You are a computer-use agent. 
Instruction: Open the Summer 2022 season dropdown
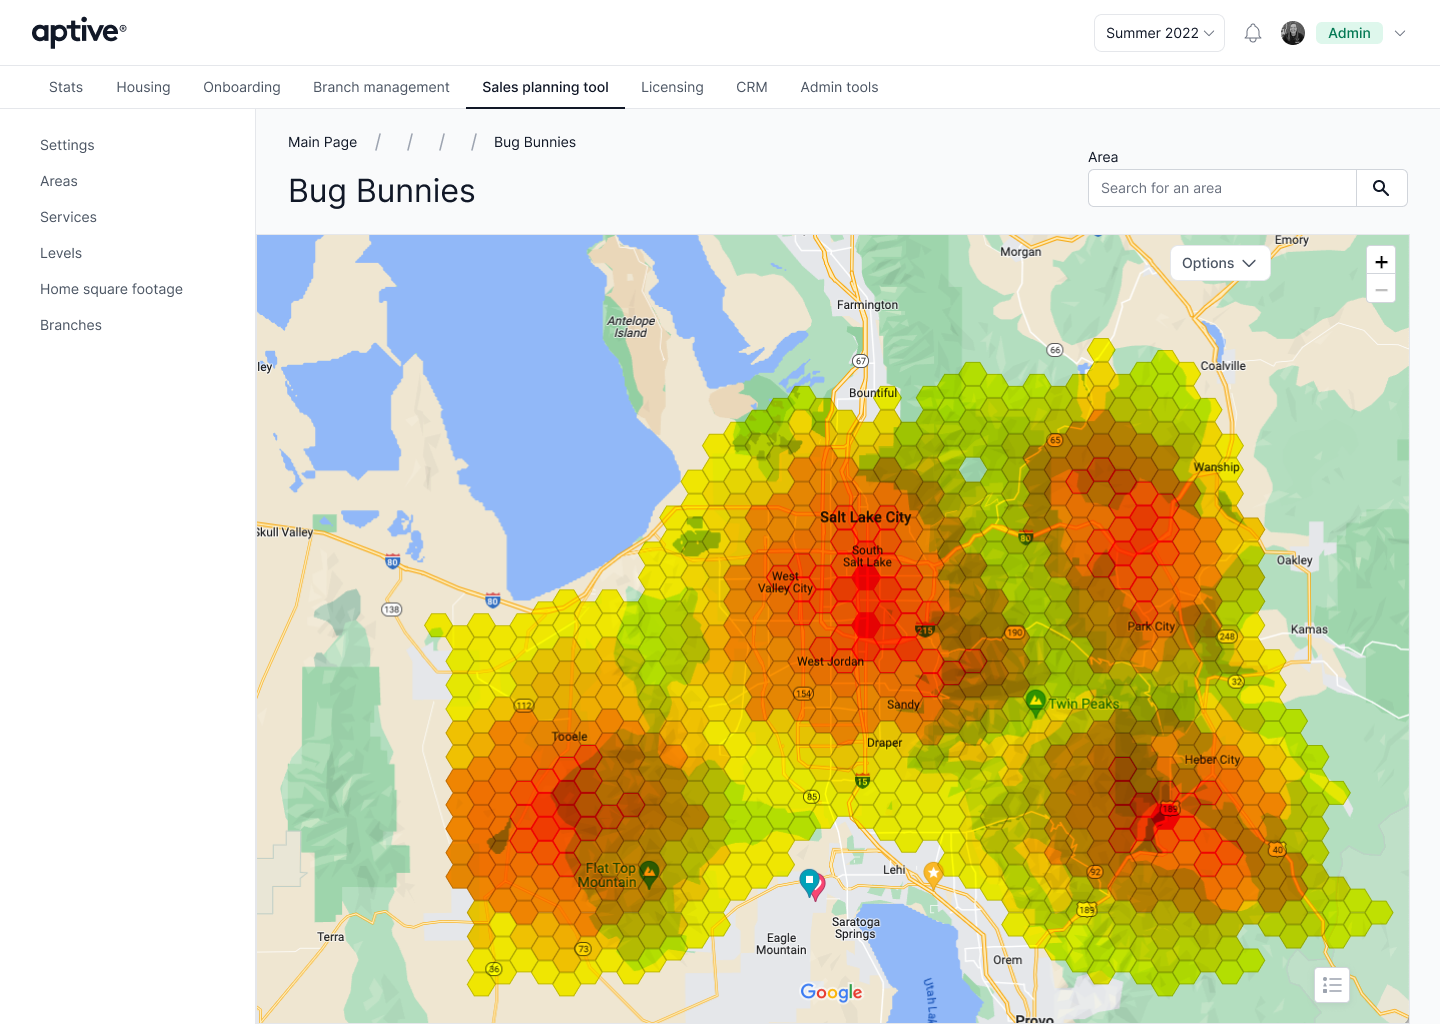1159,33
